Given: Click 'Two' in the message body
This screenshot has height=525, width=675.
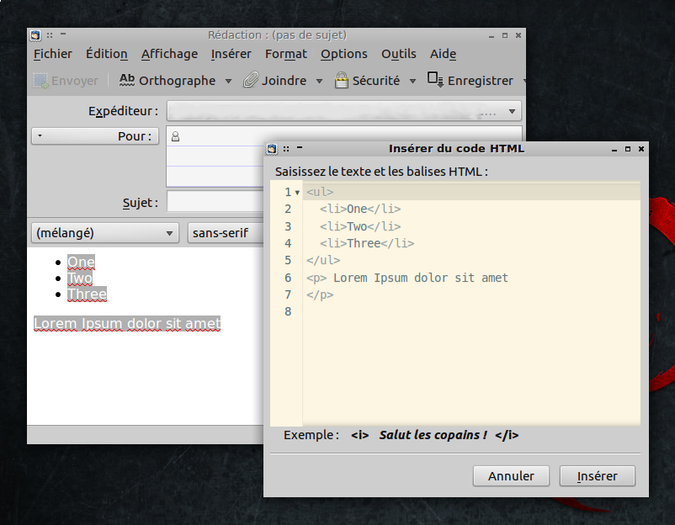Looking at the screenshot, I should click(80, 278).
